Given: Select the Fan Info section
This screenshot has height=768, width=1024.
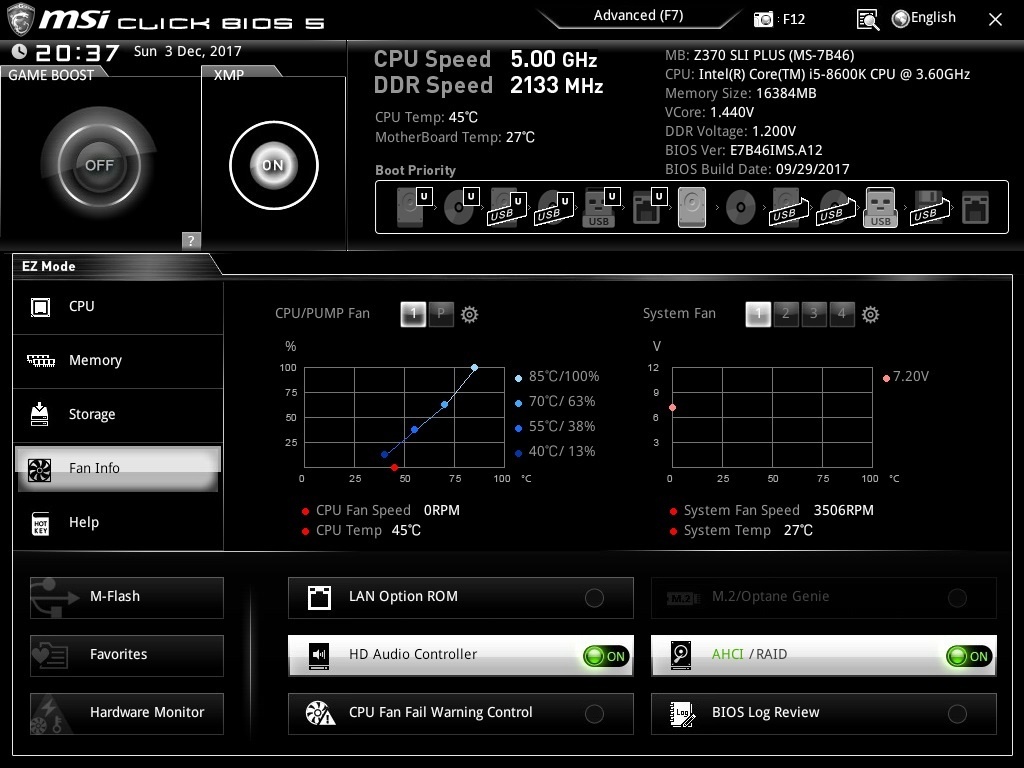Looking at the screenshot, I should click(118, 469).
